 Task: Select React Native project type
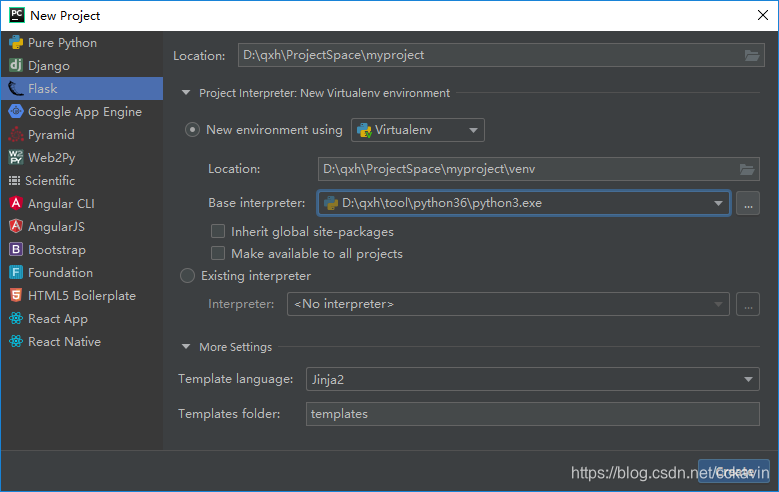click(x=82, y=341)
